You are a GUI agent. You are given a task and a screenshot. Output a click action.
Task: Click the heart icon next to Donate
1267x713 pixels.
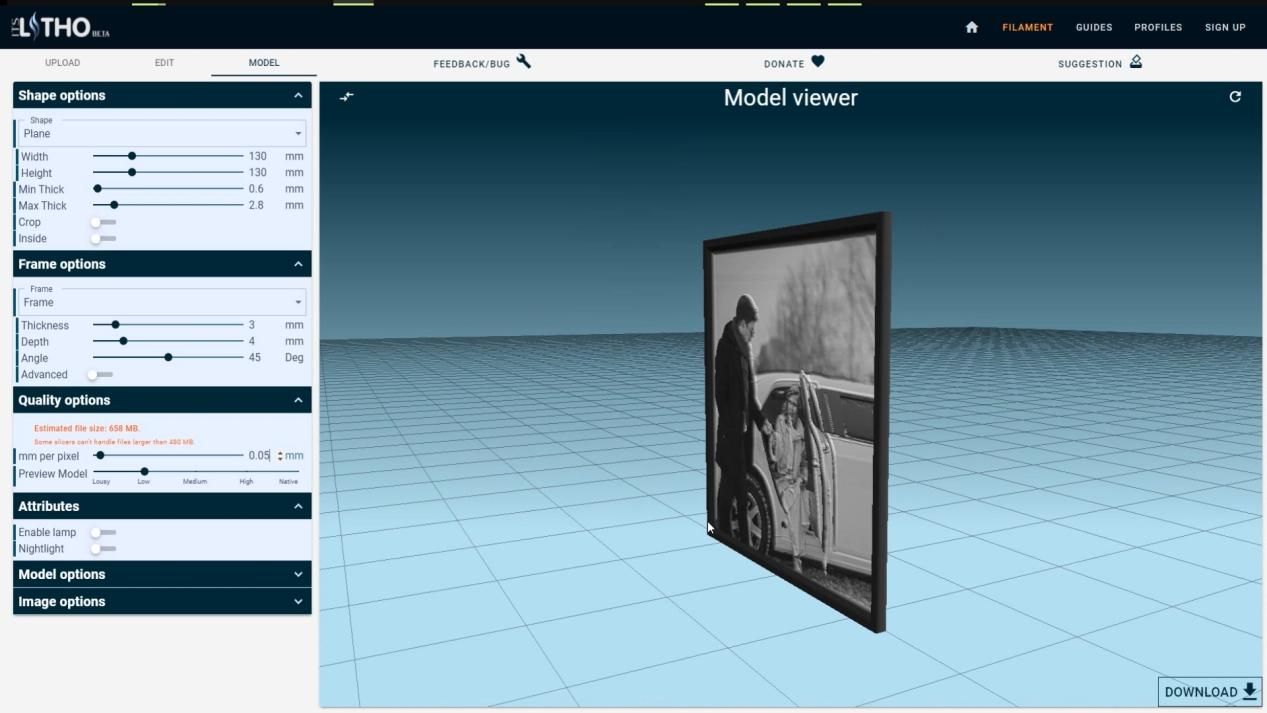point(817,62)
